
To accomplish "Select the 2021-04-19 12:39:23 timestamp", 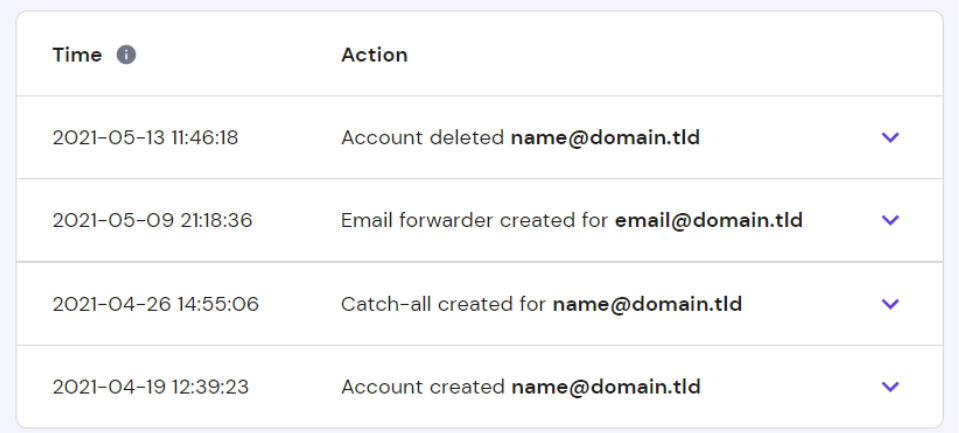I will [x=150, y=387].
